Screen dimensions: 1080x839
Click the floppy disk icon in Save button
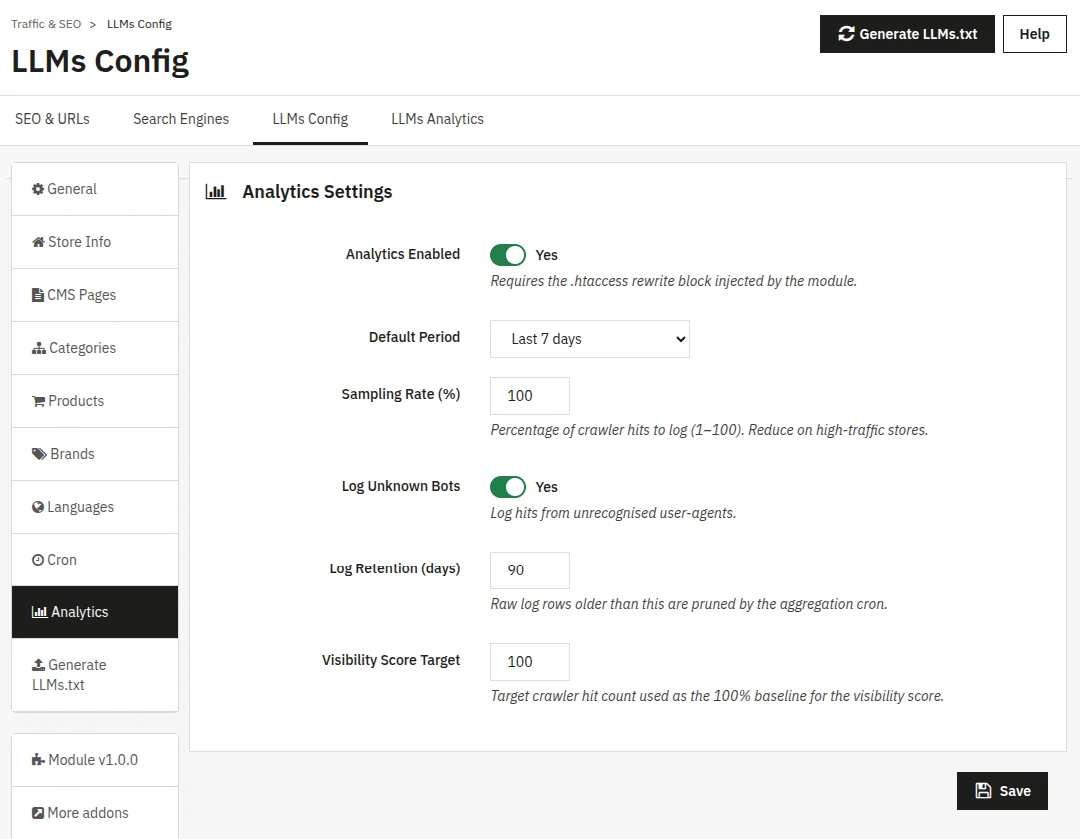(x=984, y=791)
